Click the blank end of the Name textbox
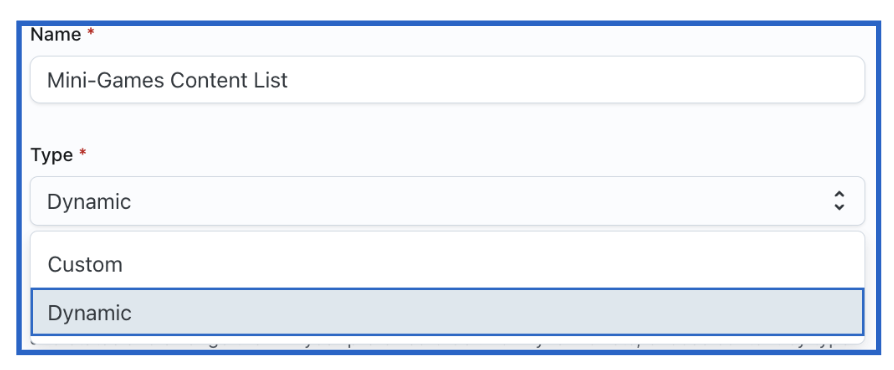The height and width of the screenshot is (370, 894). pyautogui.click(x=576, y=80)
